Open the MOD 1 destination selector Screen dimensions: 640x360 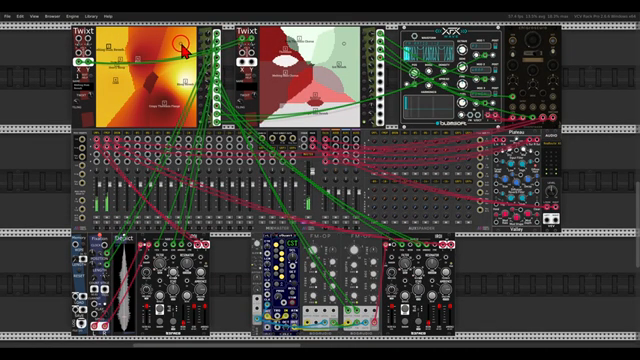click(x=480, y=47)
